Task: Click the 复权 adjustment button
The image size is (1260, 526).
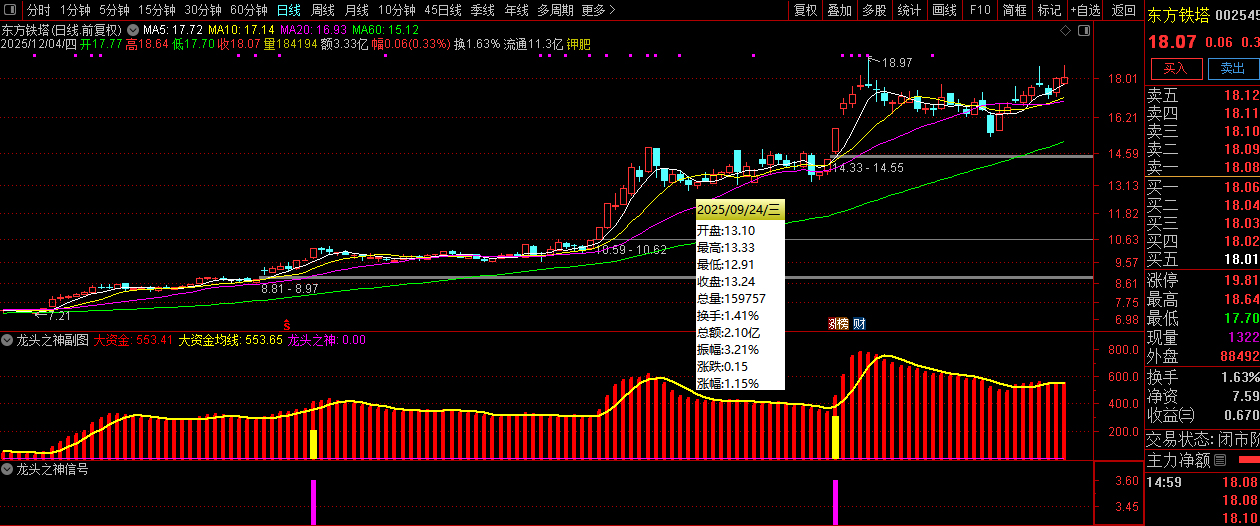Action: coord(805,10)
